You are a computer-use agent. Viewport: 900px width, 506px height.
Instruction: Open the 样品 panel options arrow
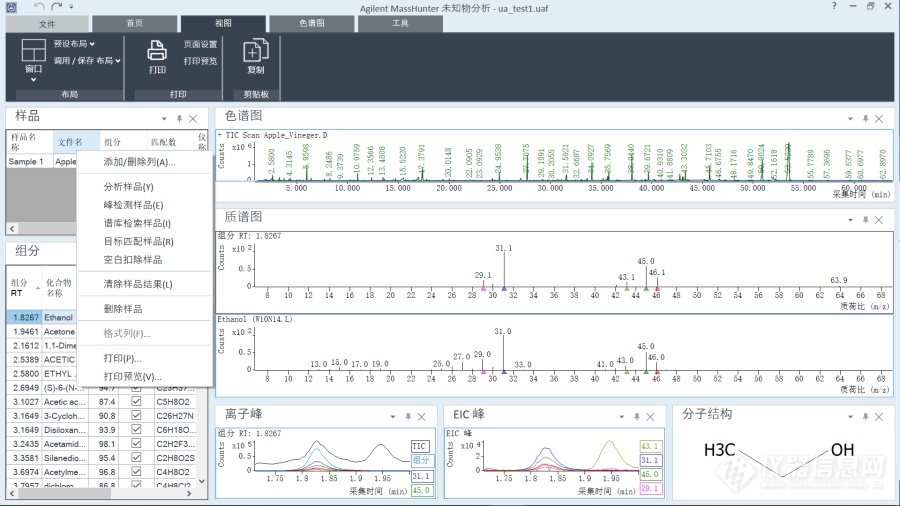coord(164,119)
